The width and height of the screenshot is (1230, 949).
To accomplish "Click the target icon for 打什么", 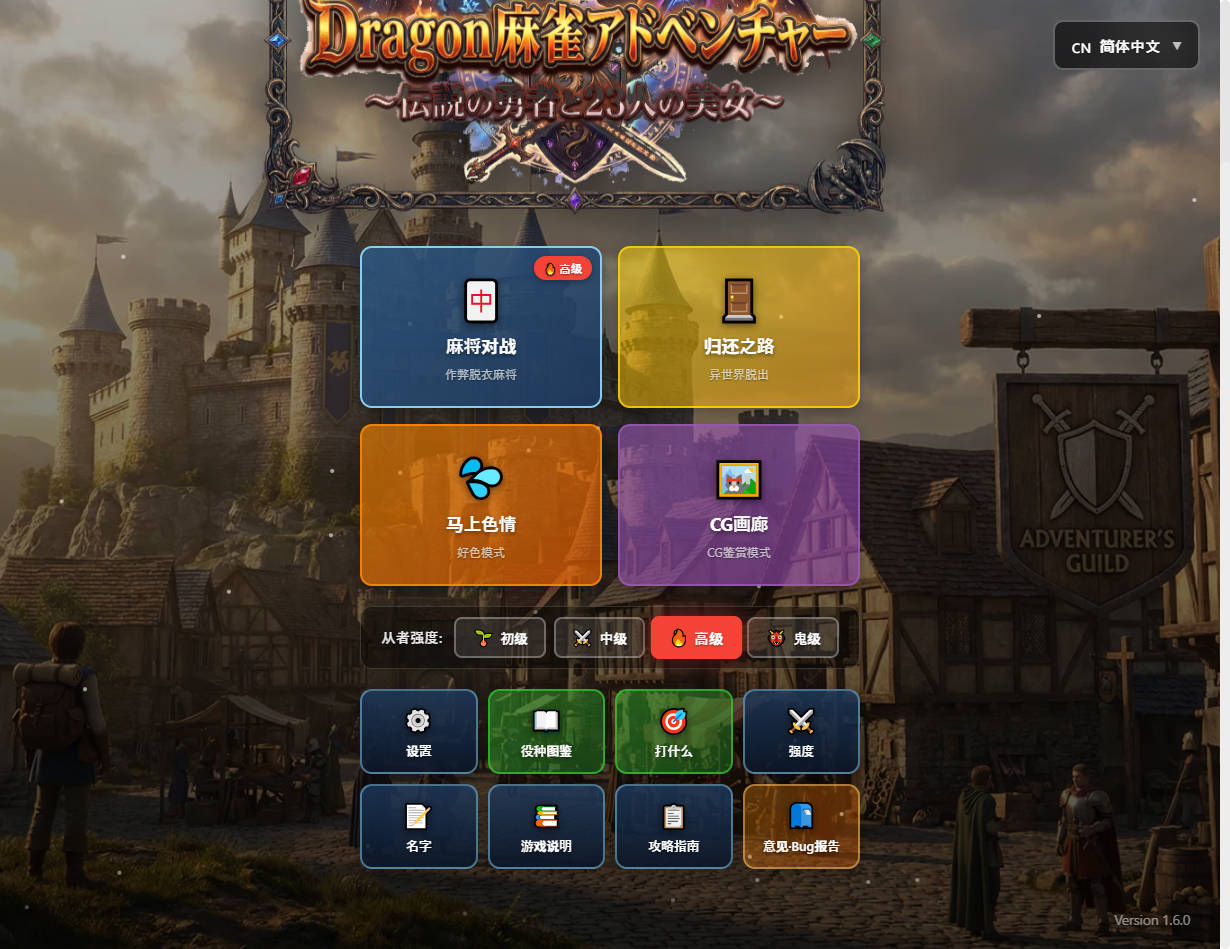I will (673, 721).
